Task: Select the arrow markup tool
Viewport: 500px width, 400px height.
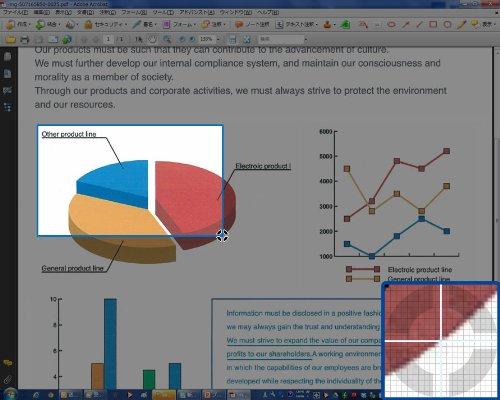Action: [x=405, y=24]
